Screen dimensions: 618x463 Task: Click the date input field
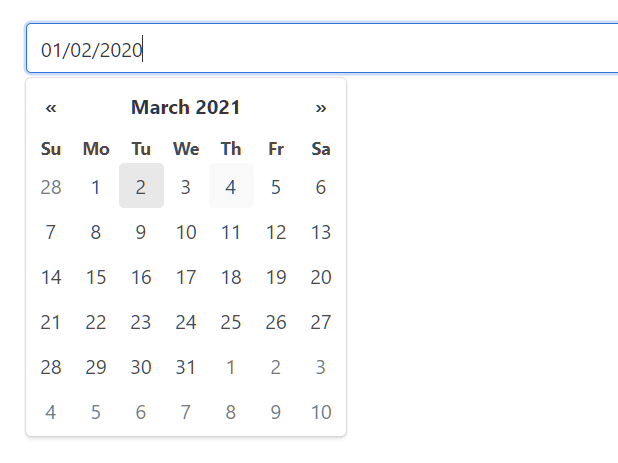click(320, 49)
